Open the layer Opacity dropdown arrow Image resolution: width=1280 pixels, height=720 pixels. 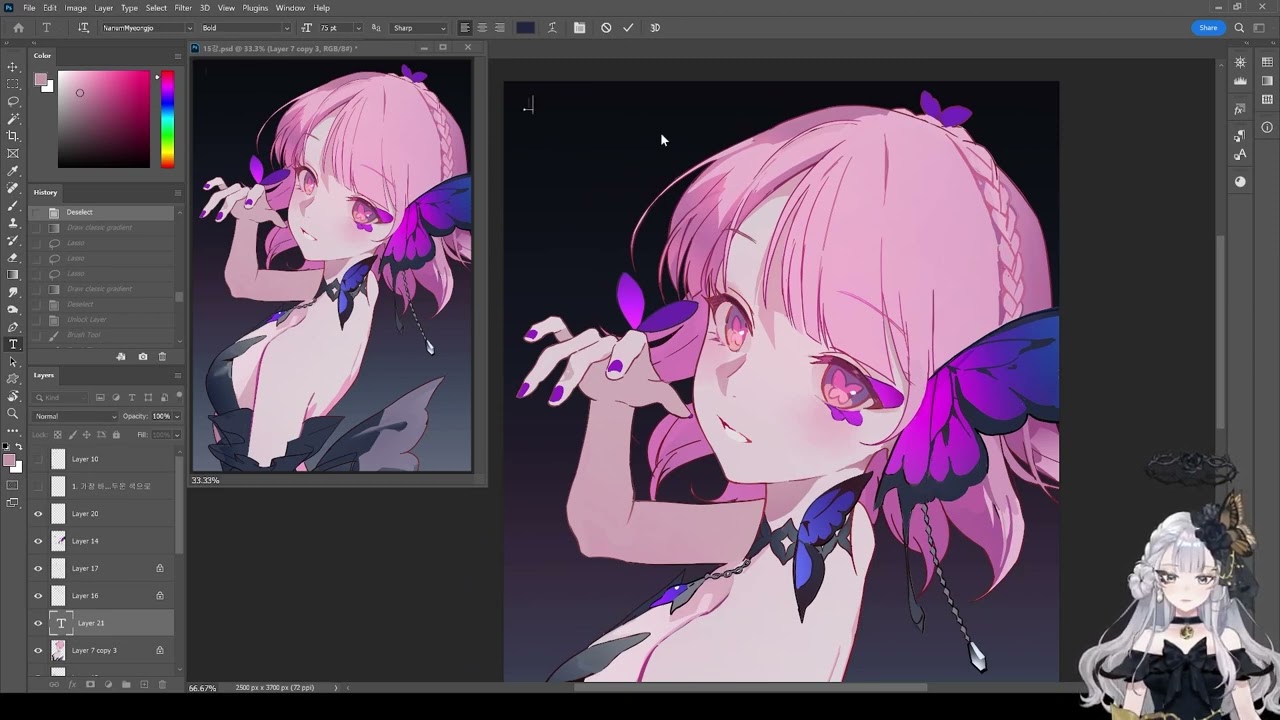tap(177, 416)
